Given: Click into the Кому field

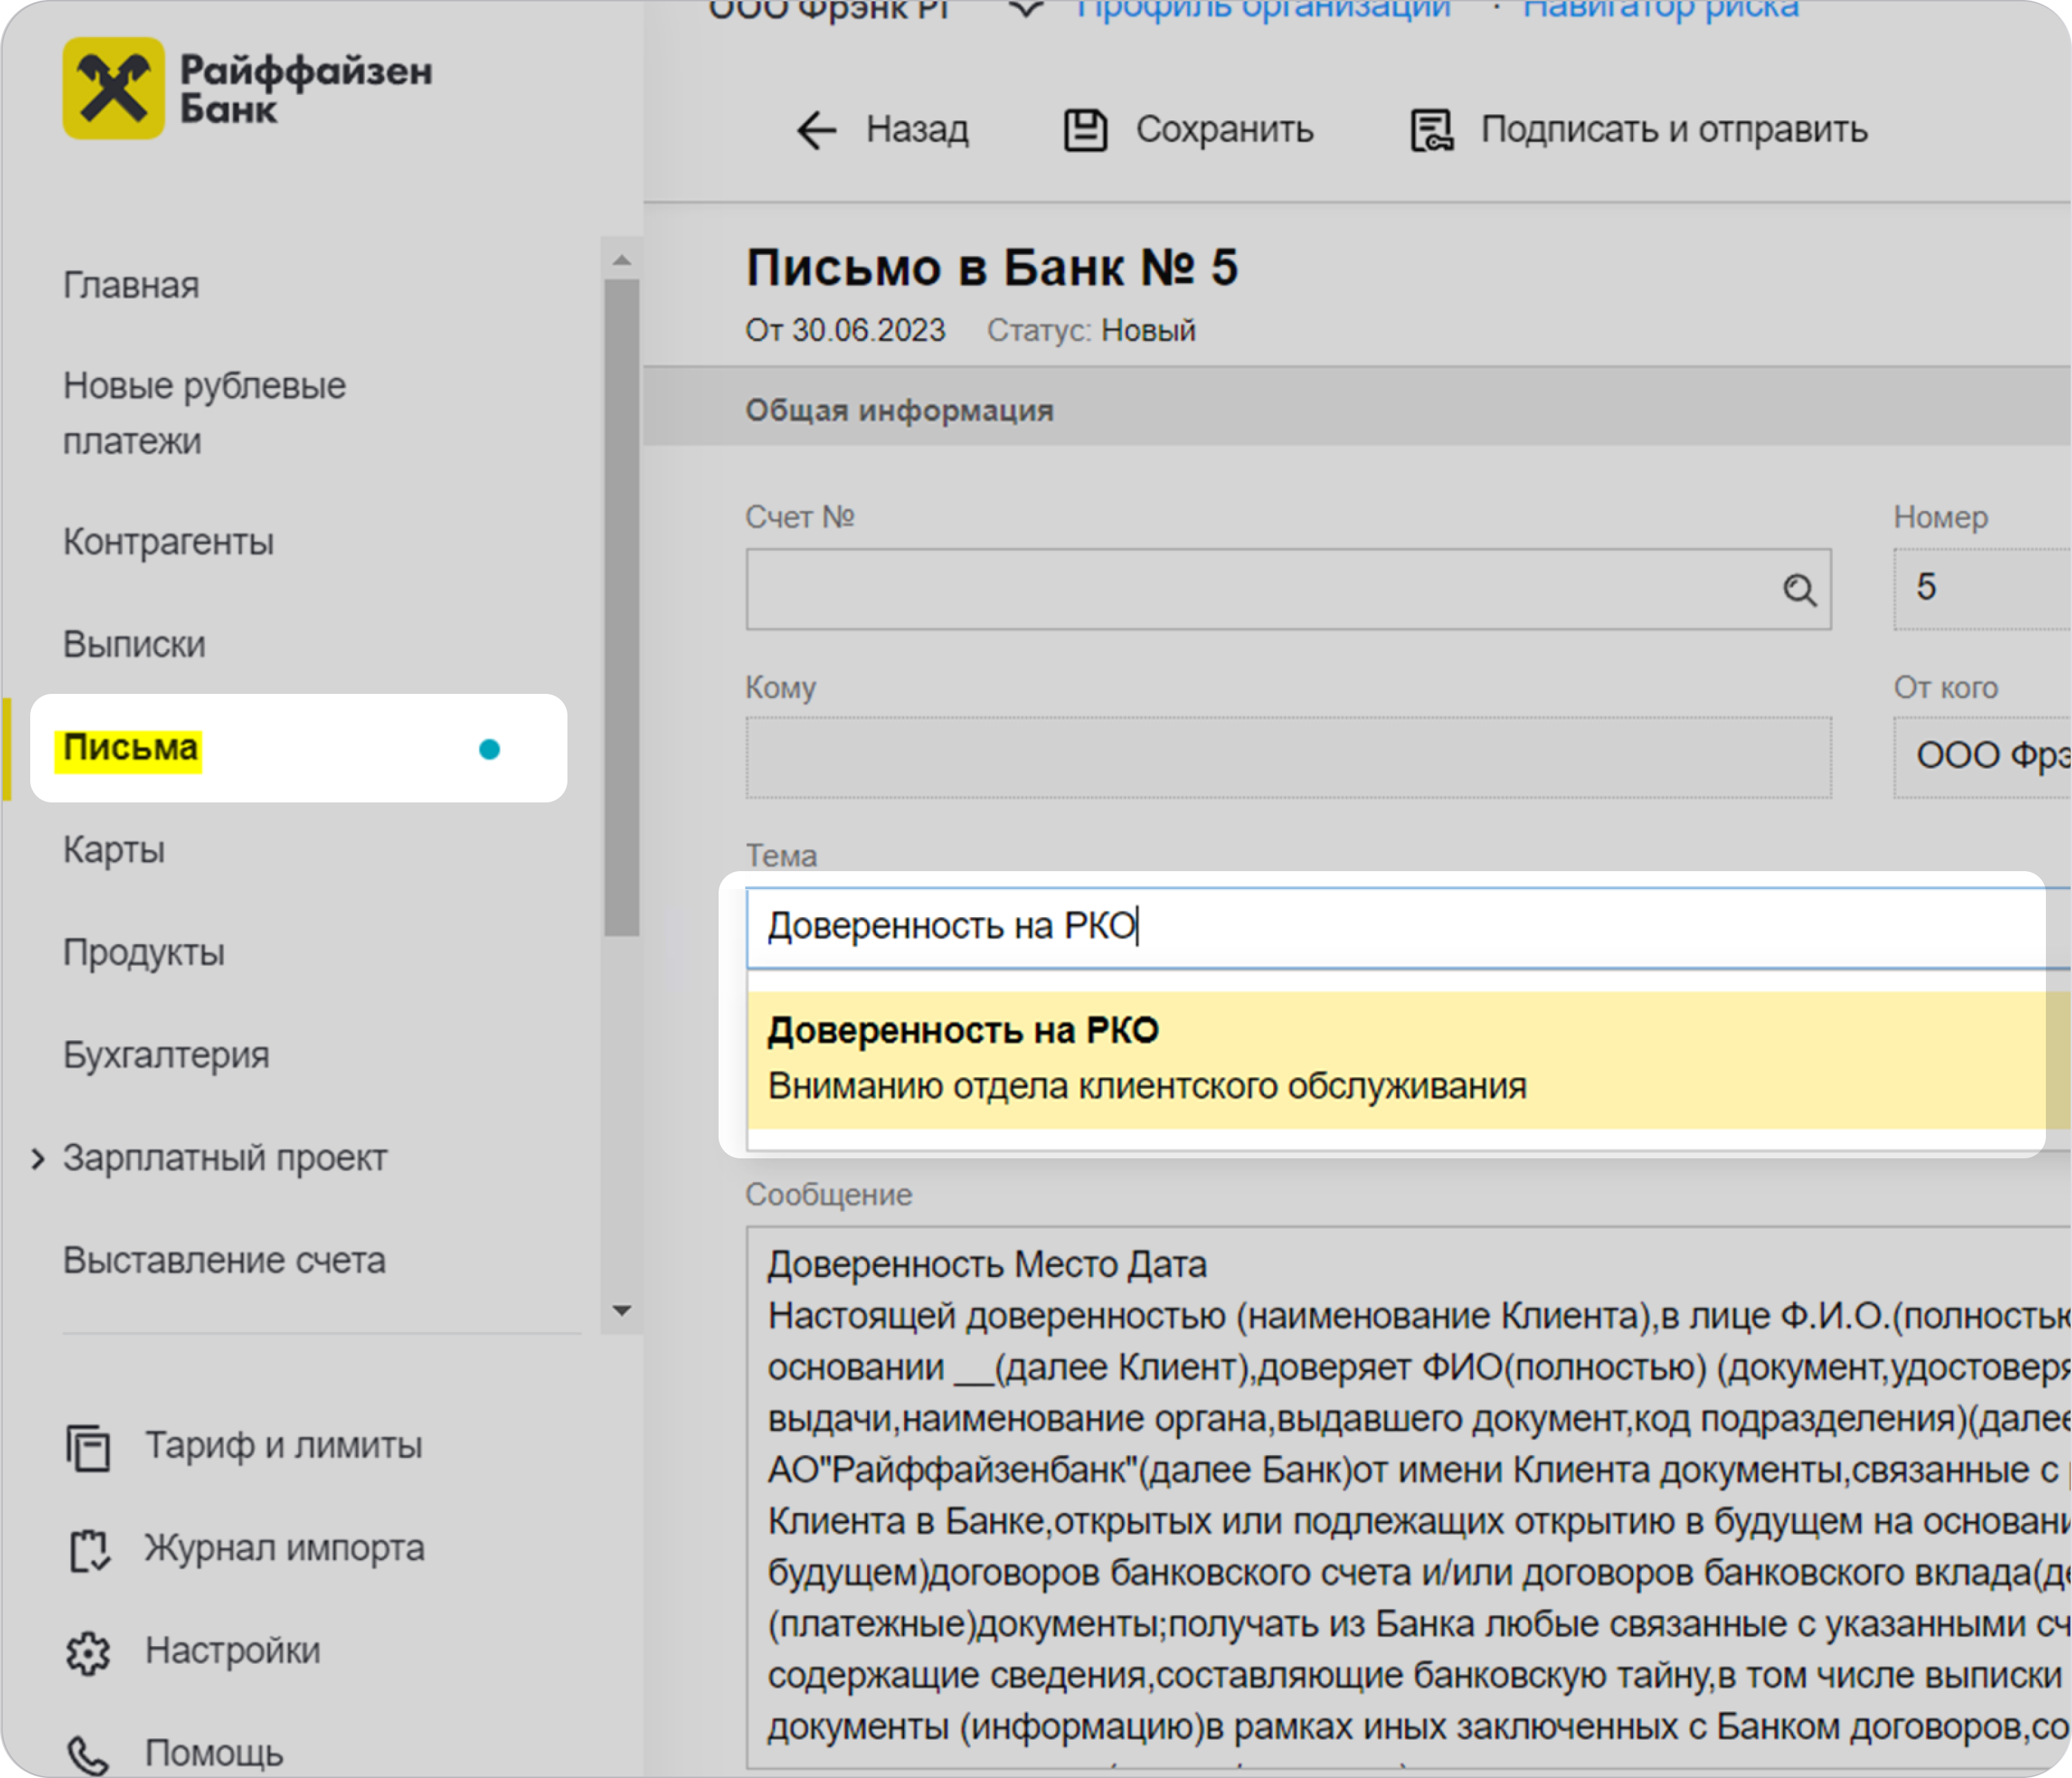Looking at the screenshot, I should 1288,758.
